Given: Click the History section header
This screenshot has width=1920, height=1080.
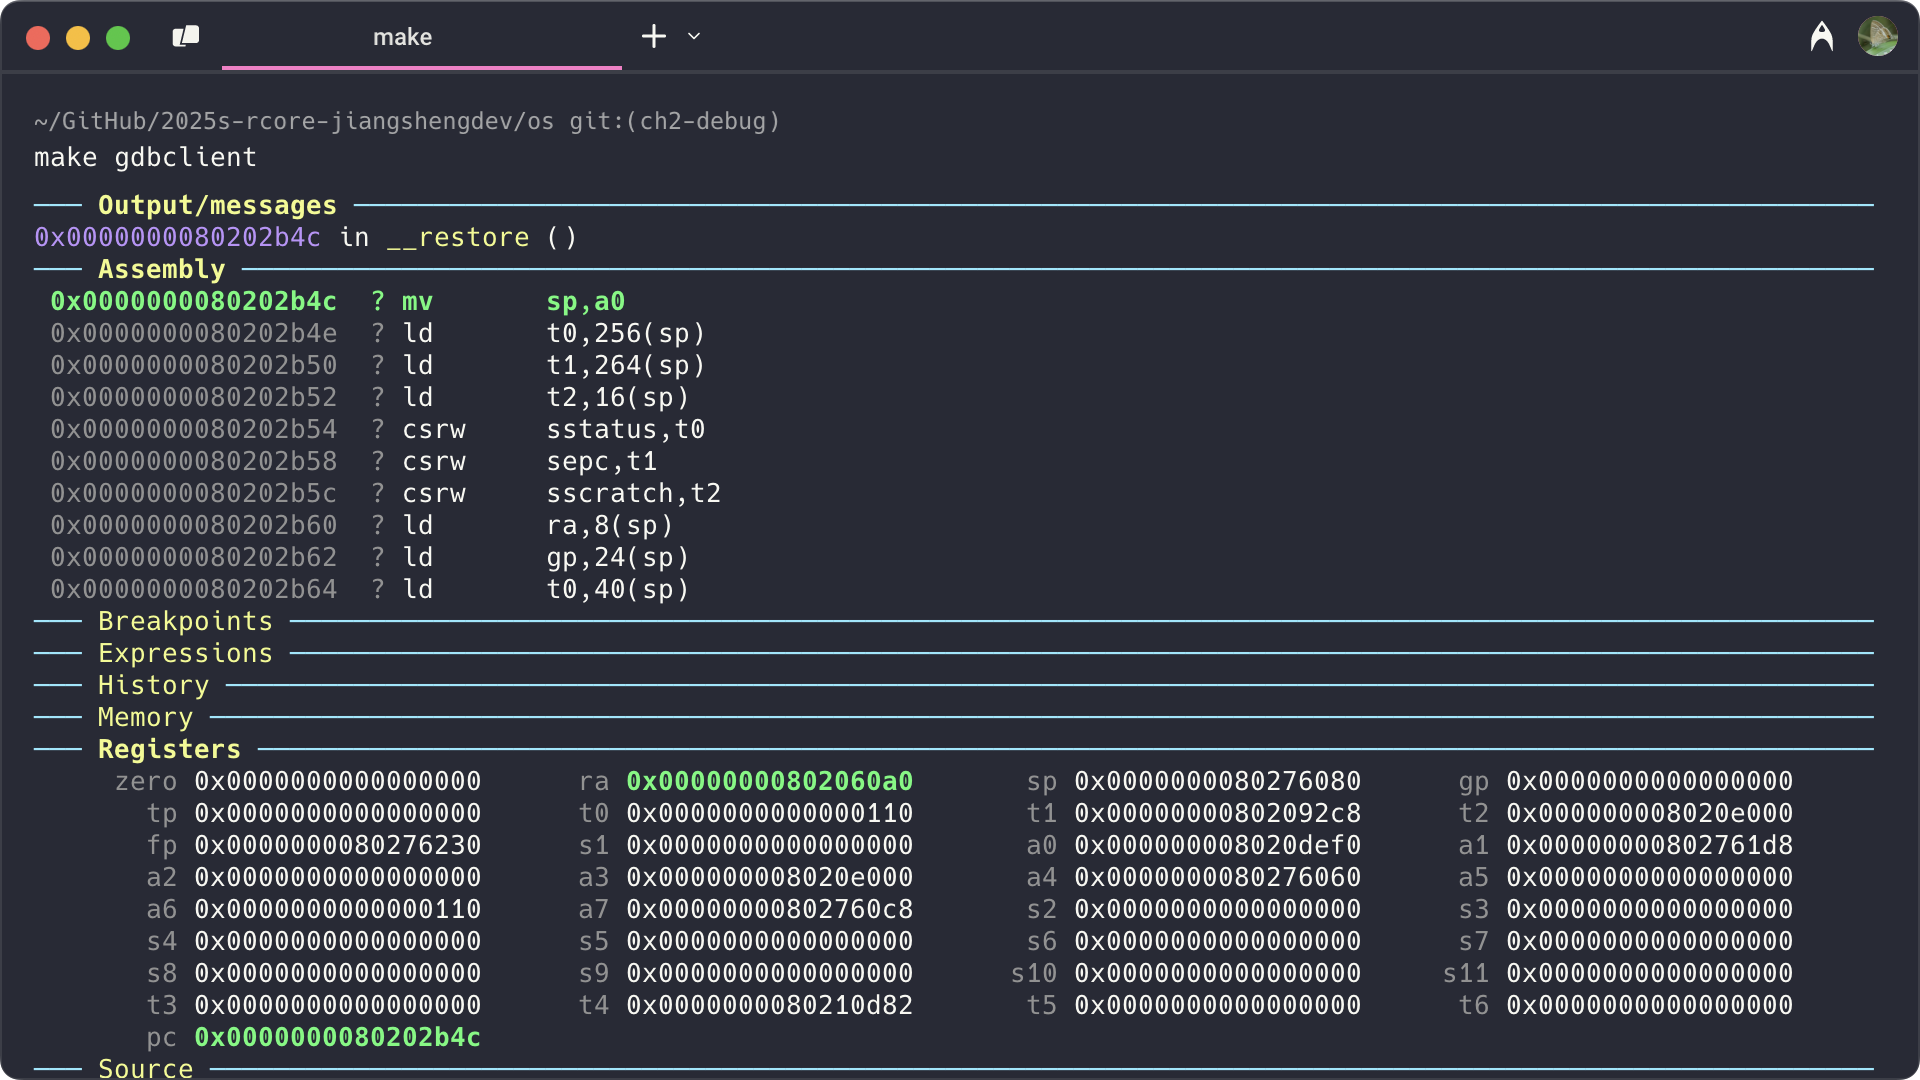Looking at the screenshot, I should (x=153, y=685).
